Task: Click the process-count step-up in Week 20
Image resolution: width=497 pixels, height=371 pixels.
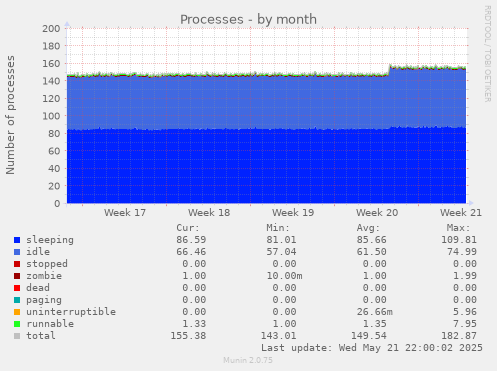Action: pyautogui.click(x=389, y=71)
